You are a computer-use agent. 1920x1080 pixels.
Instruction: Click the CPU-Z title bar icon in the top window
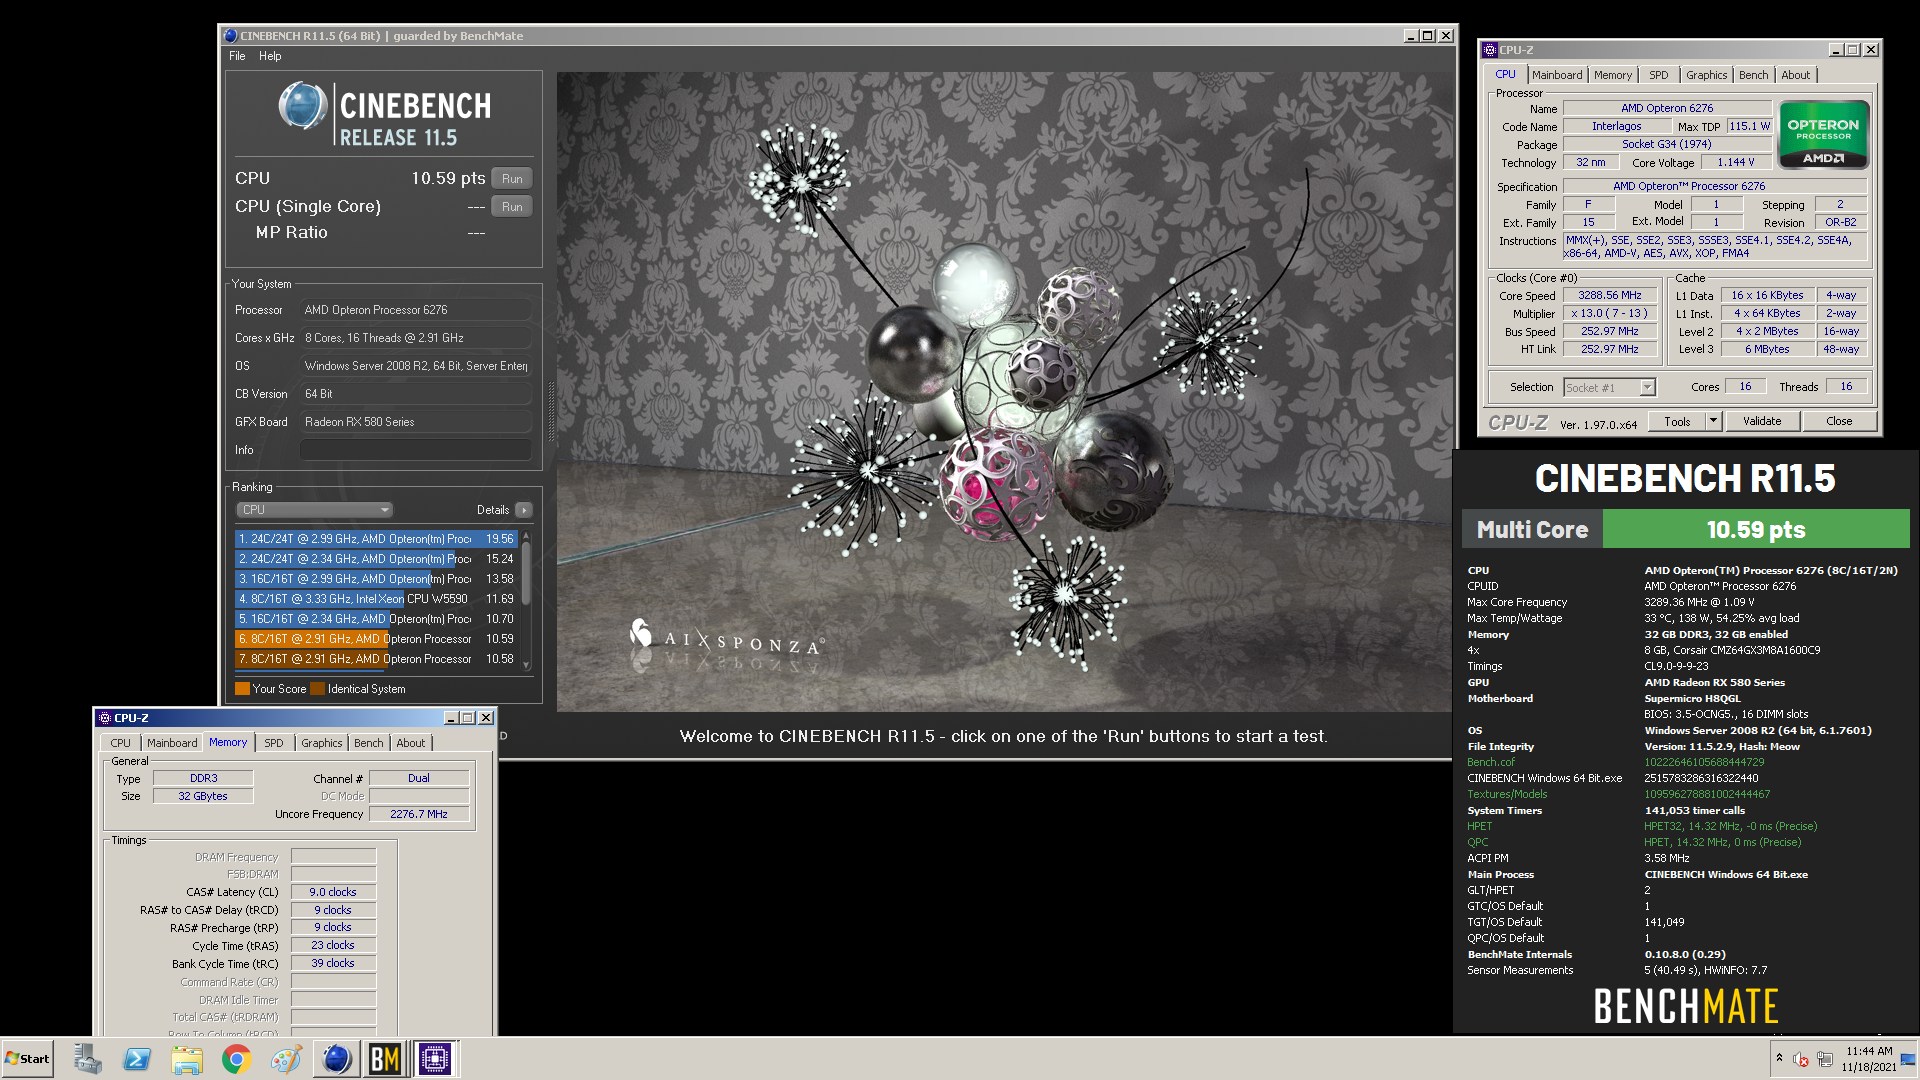click(1490, 50)
